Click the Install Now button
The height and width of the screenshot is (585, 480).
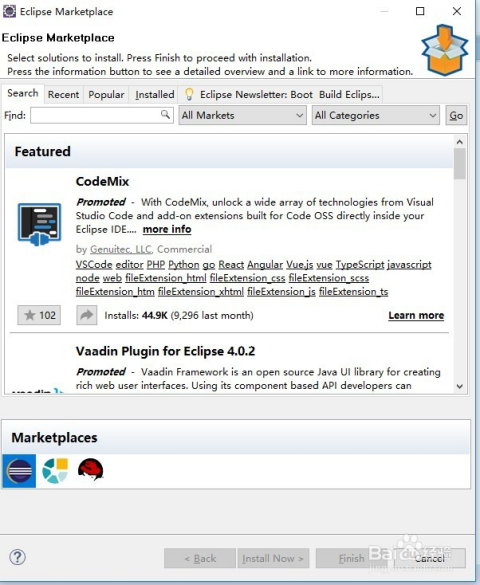[x=273, y=558]
